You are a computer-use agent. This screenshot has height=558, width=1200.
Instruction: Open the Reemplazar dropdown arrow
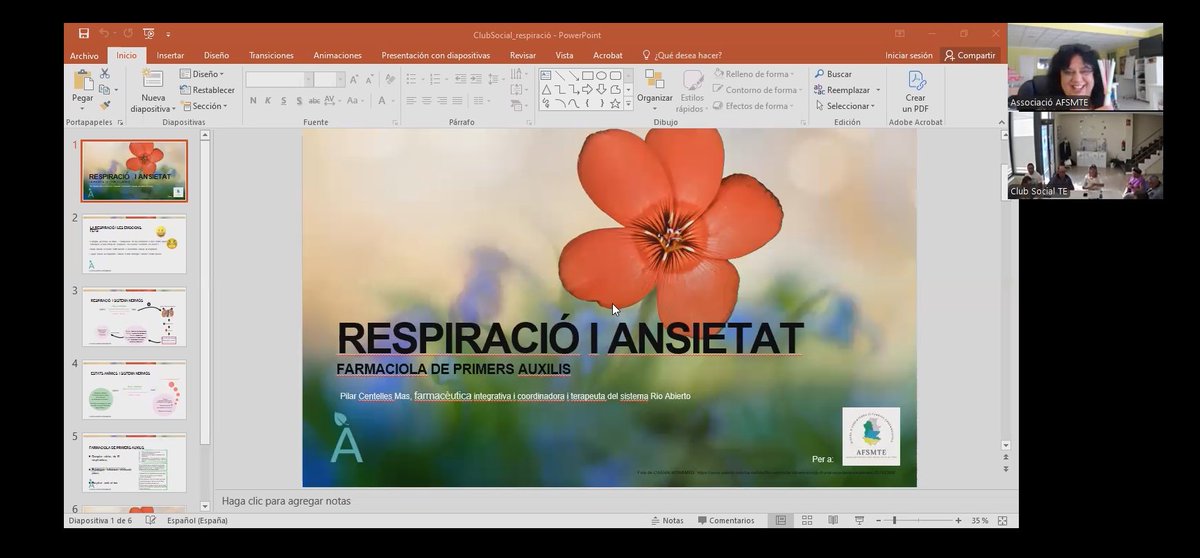(878, 90)
